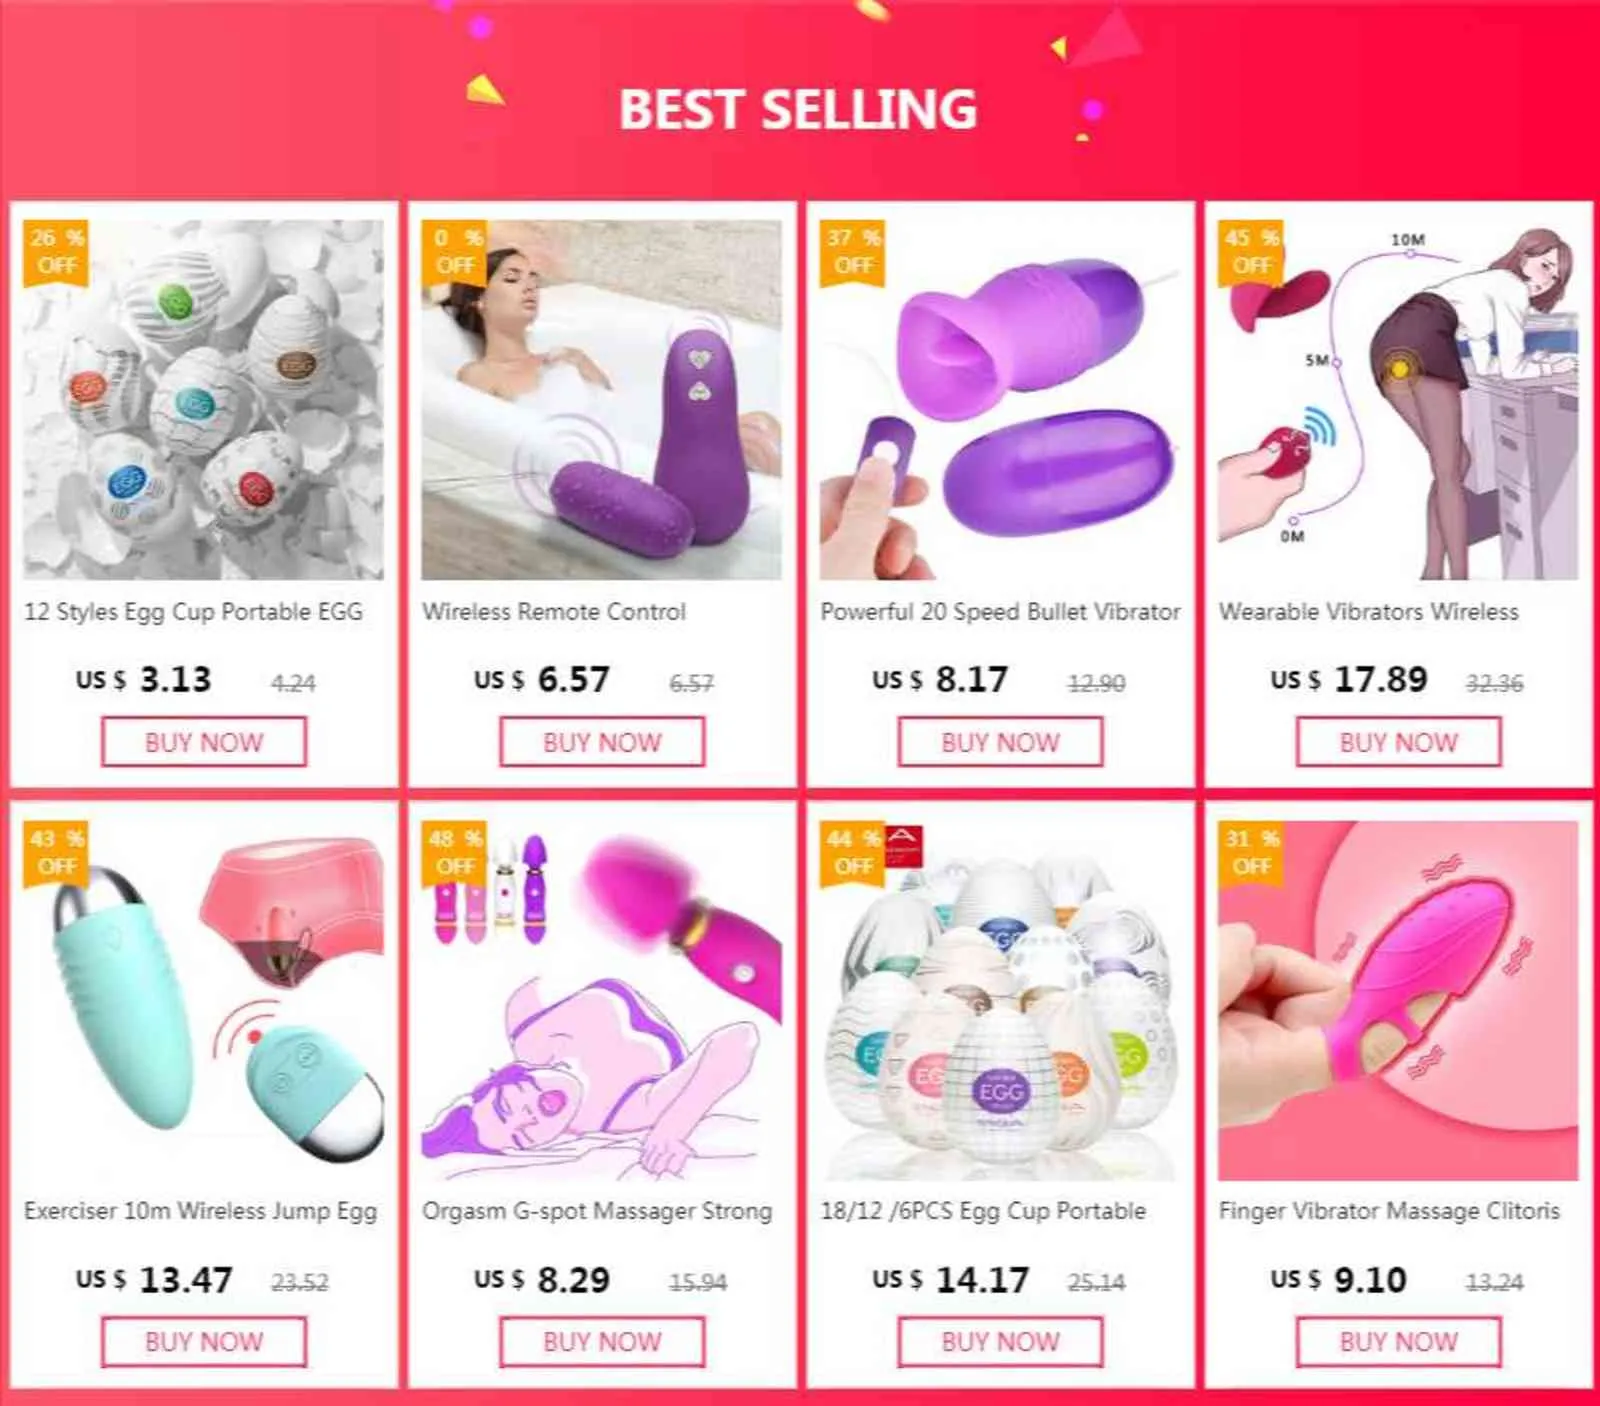
Task: Open the Exerciser 10m Wireless product image
Action: coord(203,1001)
